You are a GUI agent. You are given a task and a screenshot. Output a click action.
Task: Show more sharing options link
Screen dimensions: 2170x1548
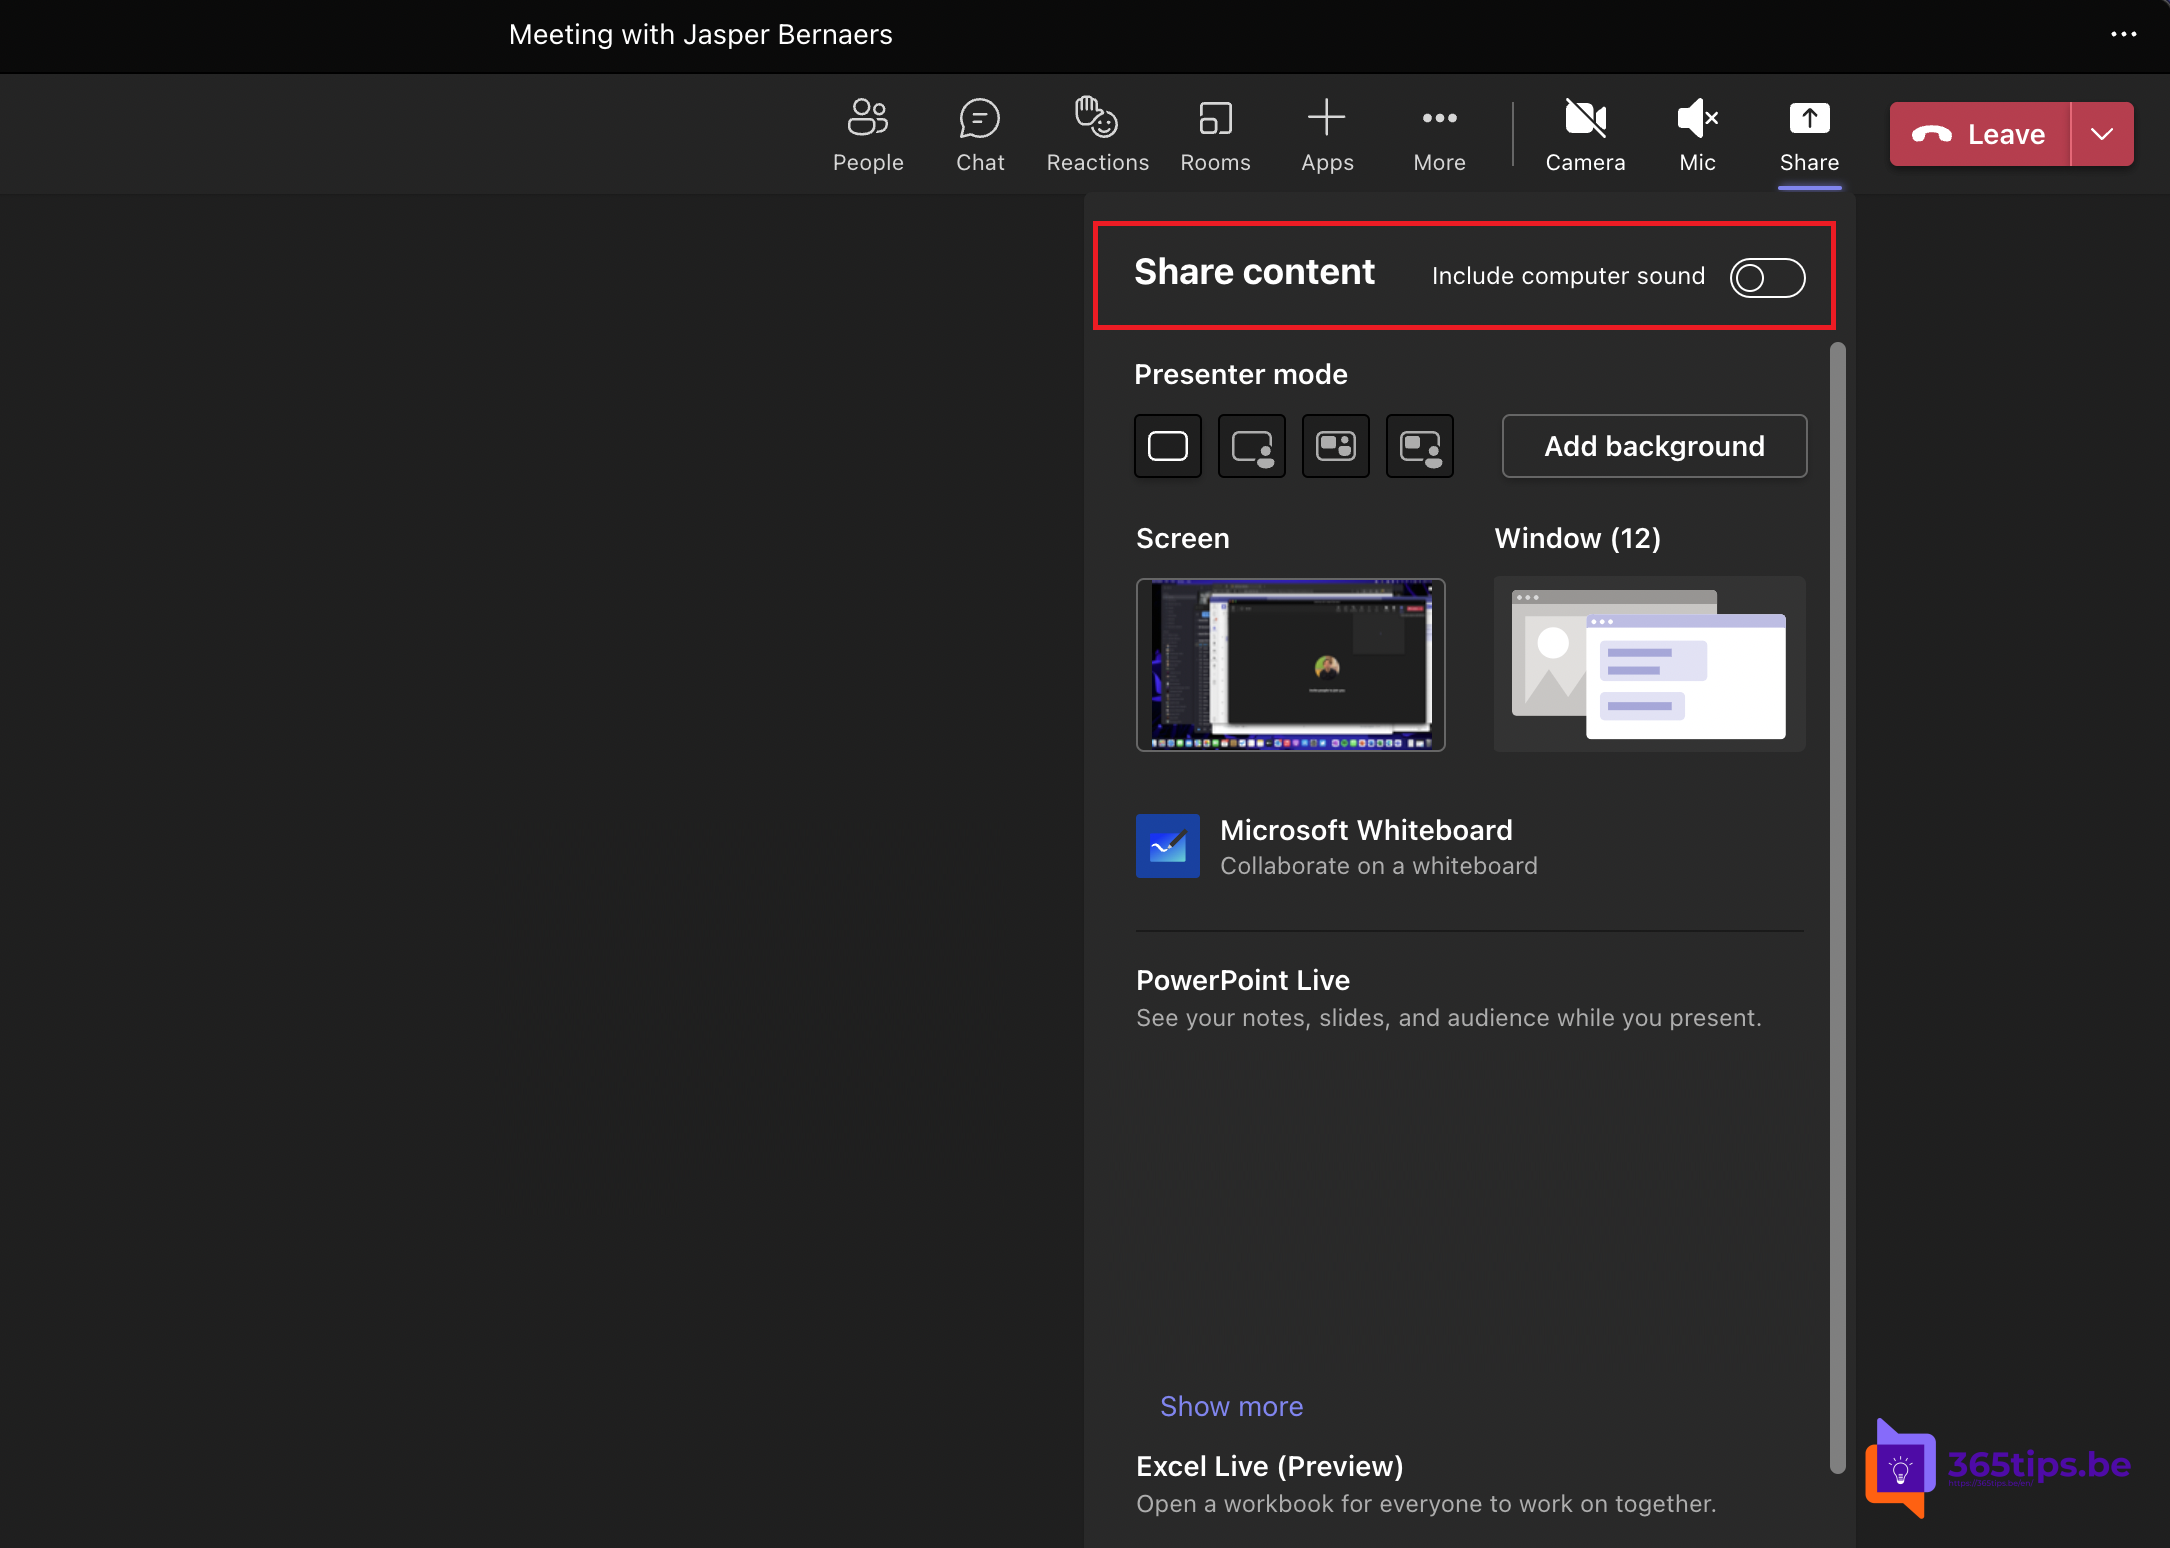coord(1232,1406)
